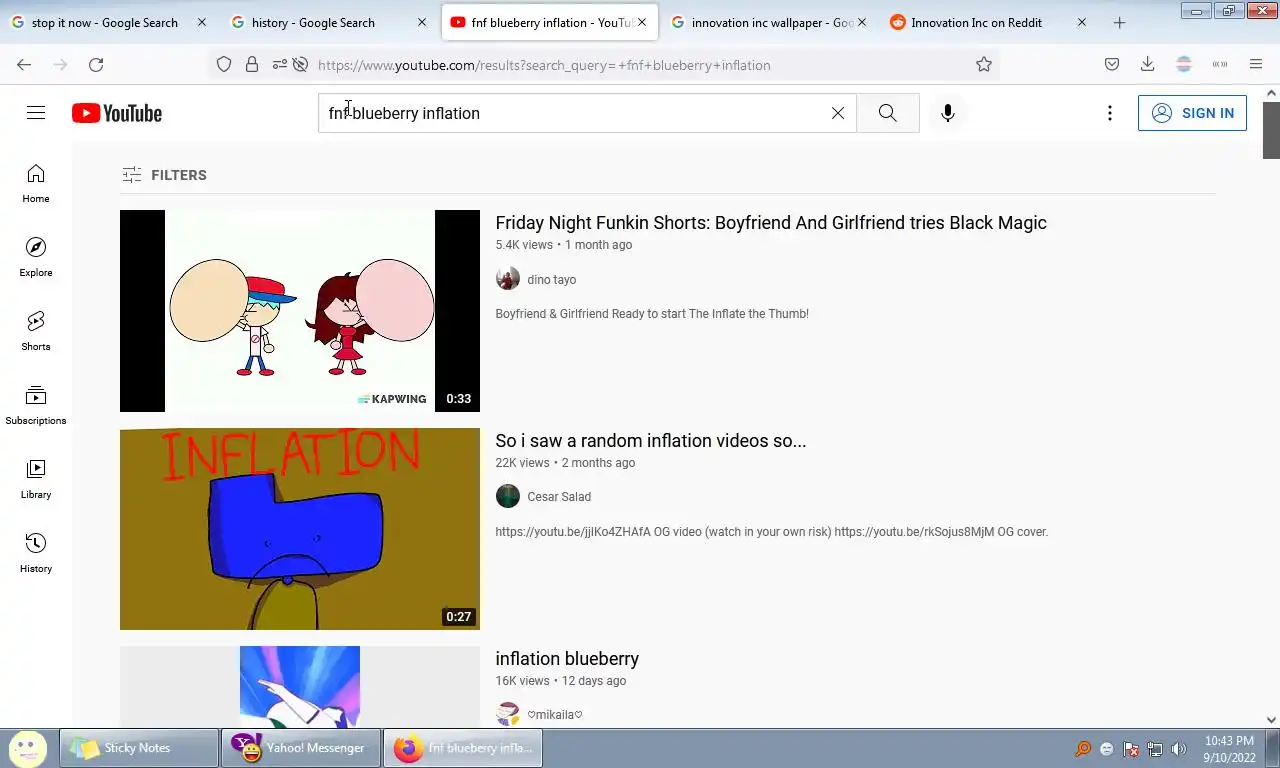Visit the mikaila channel
This screenshot has height=768, width=1280.
pyautogui.click(x=555, y=715)
